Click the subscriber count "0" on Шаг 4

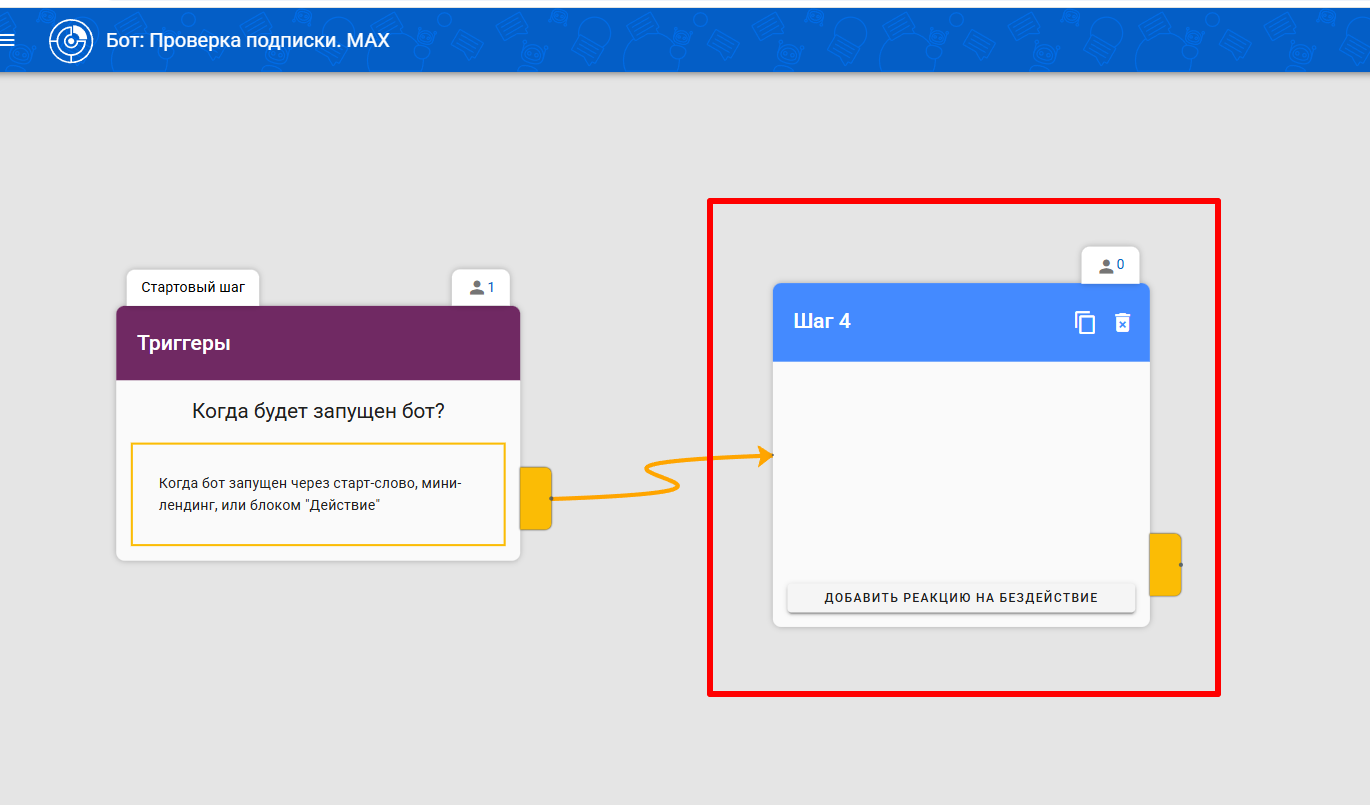pyautogui.click(x=1120, y=266)
